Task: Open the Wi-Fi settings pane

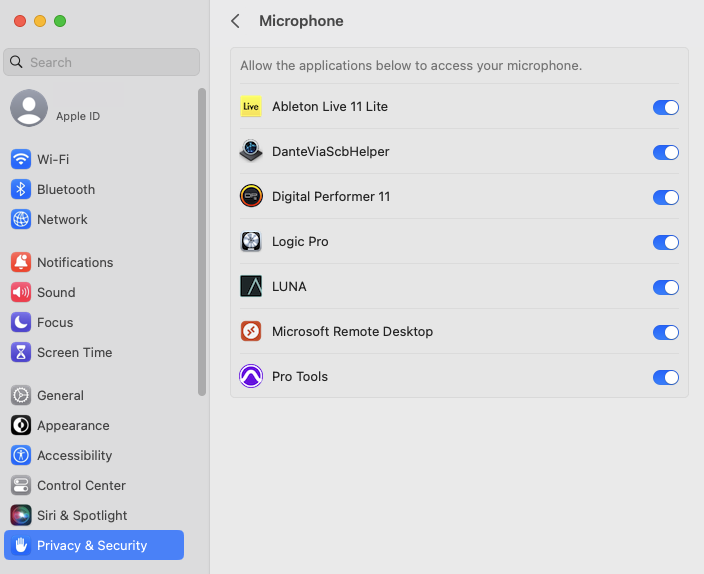Action: point(94,159)
